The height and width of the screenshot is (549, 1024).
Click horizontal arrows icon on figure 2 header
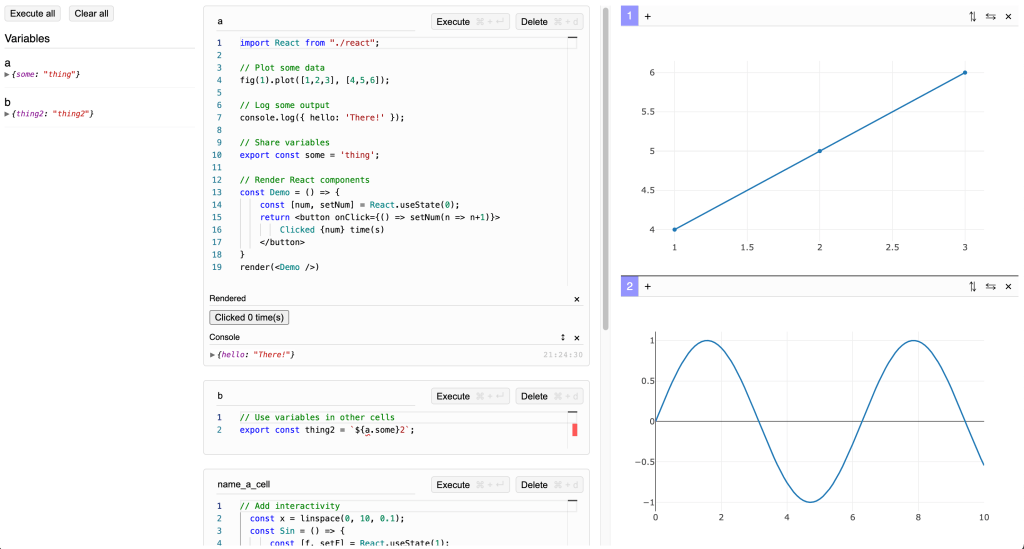coord(990,287)
